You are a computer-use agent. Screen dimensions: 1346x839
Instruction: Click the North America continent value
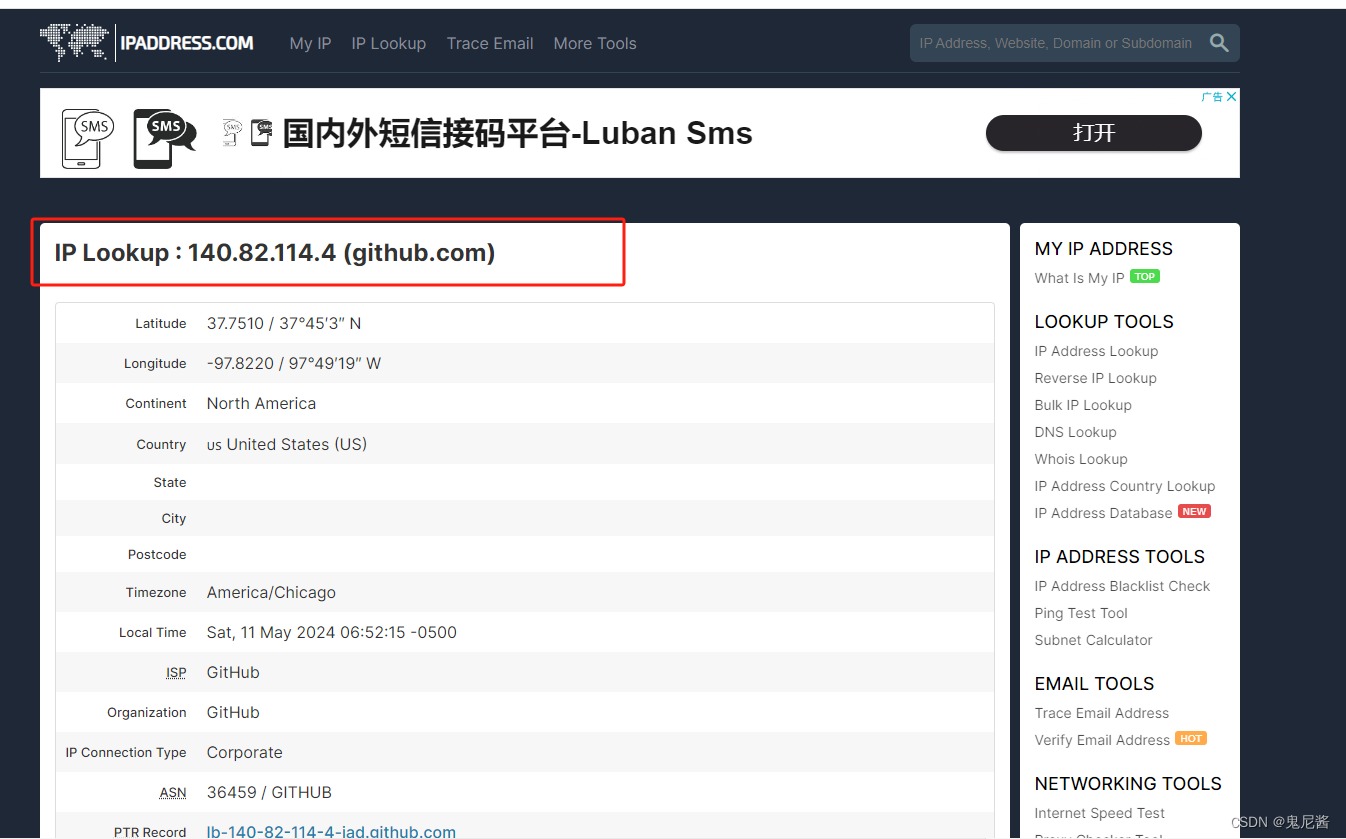261,403
